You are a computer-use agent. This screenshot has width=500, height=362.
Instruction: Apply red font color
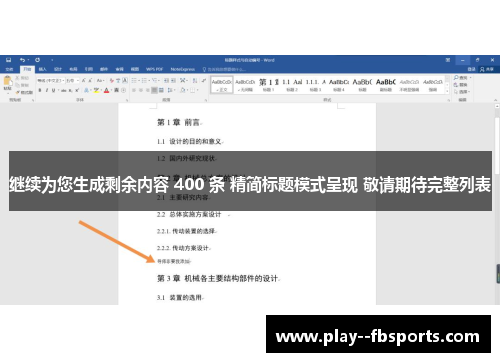pos(106,90)
